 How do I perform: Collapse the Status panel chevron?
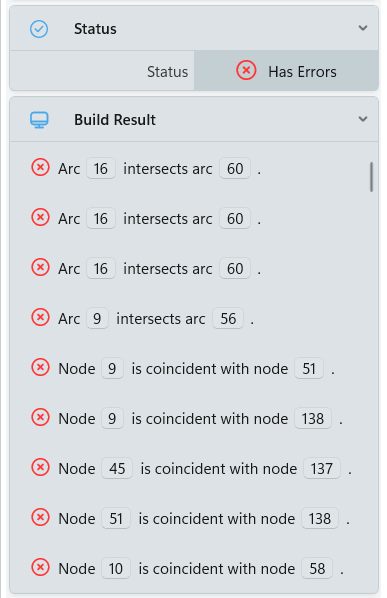coord(363,28)
